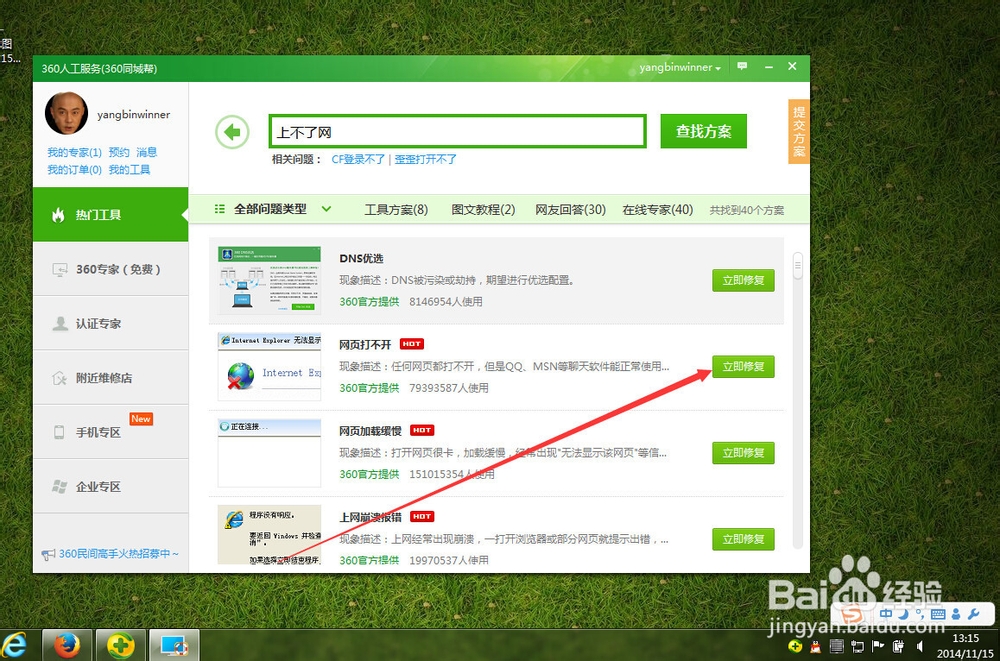Click the network tray icon

(x=857, y=646)
